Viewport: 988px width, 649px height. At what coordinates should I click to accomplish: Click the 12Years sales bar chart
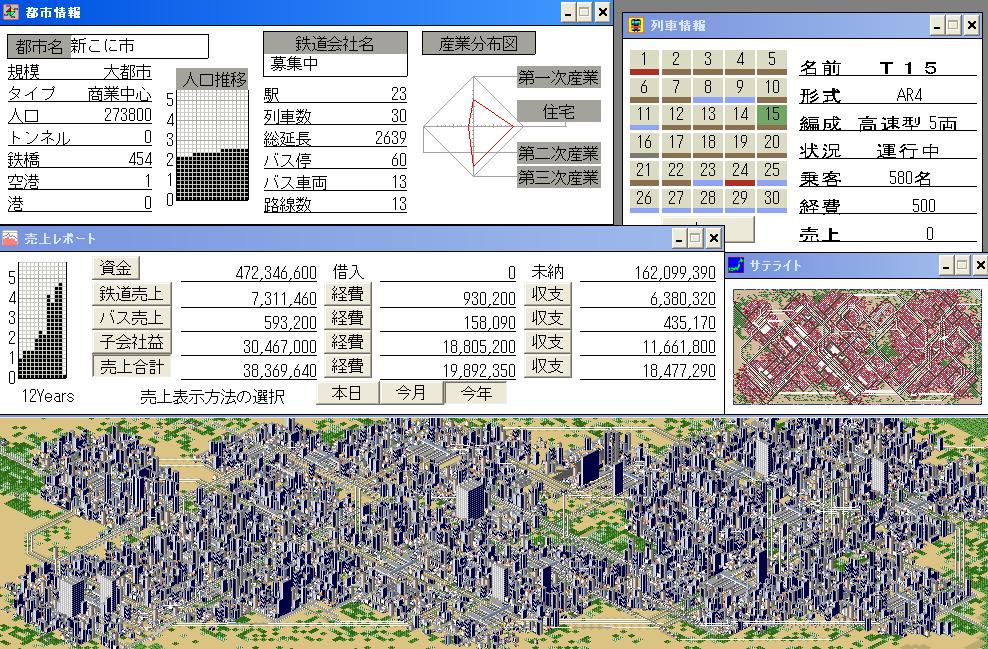click(x=42, y=321)
